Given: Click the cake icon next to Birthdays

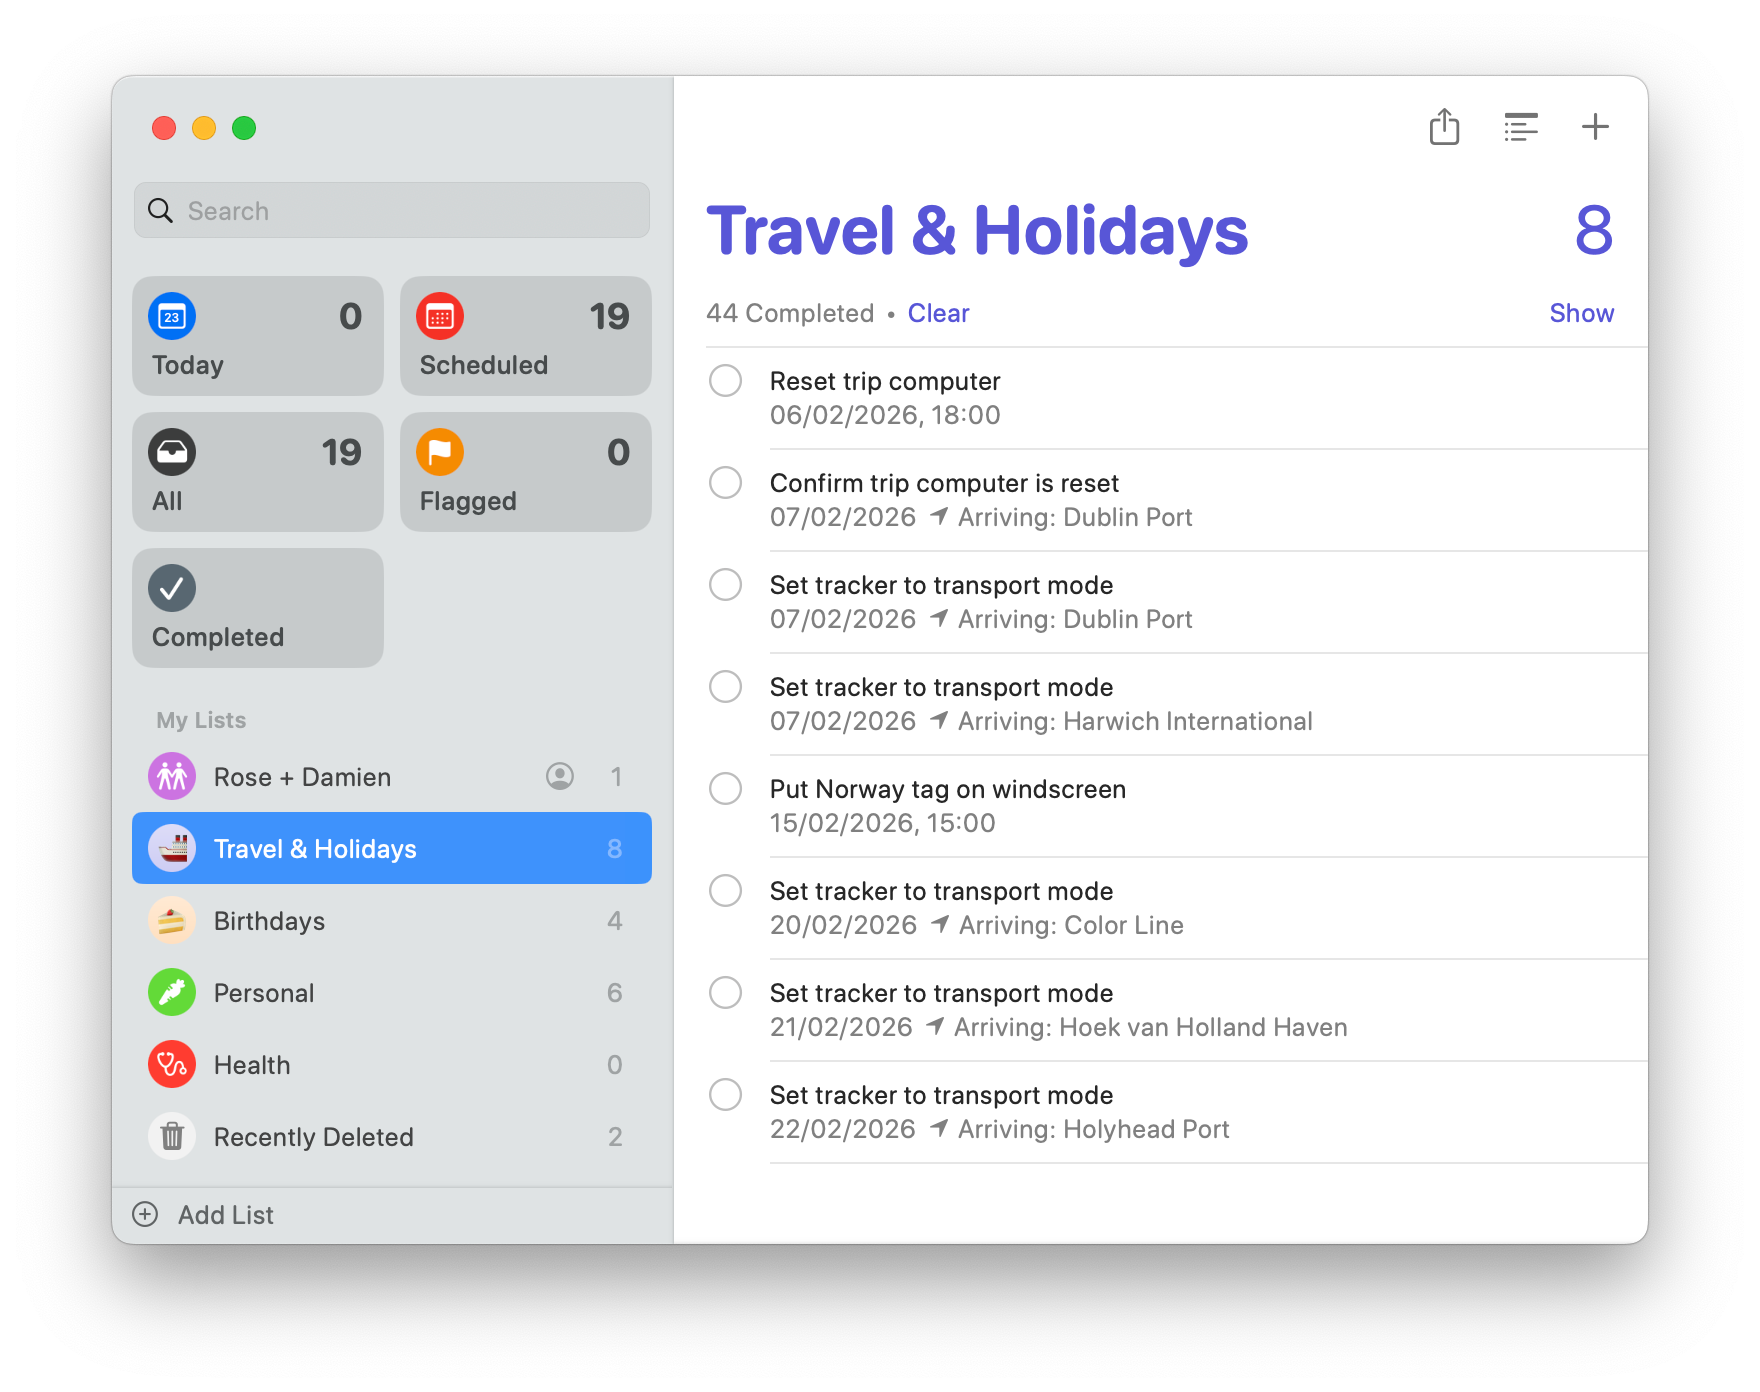Looking at the screenshot, I should [x=171, y=920].
